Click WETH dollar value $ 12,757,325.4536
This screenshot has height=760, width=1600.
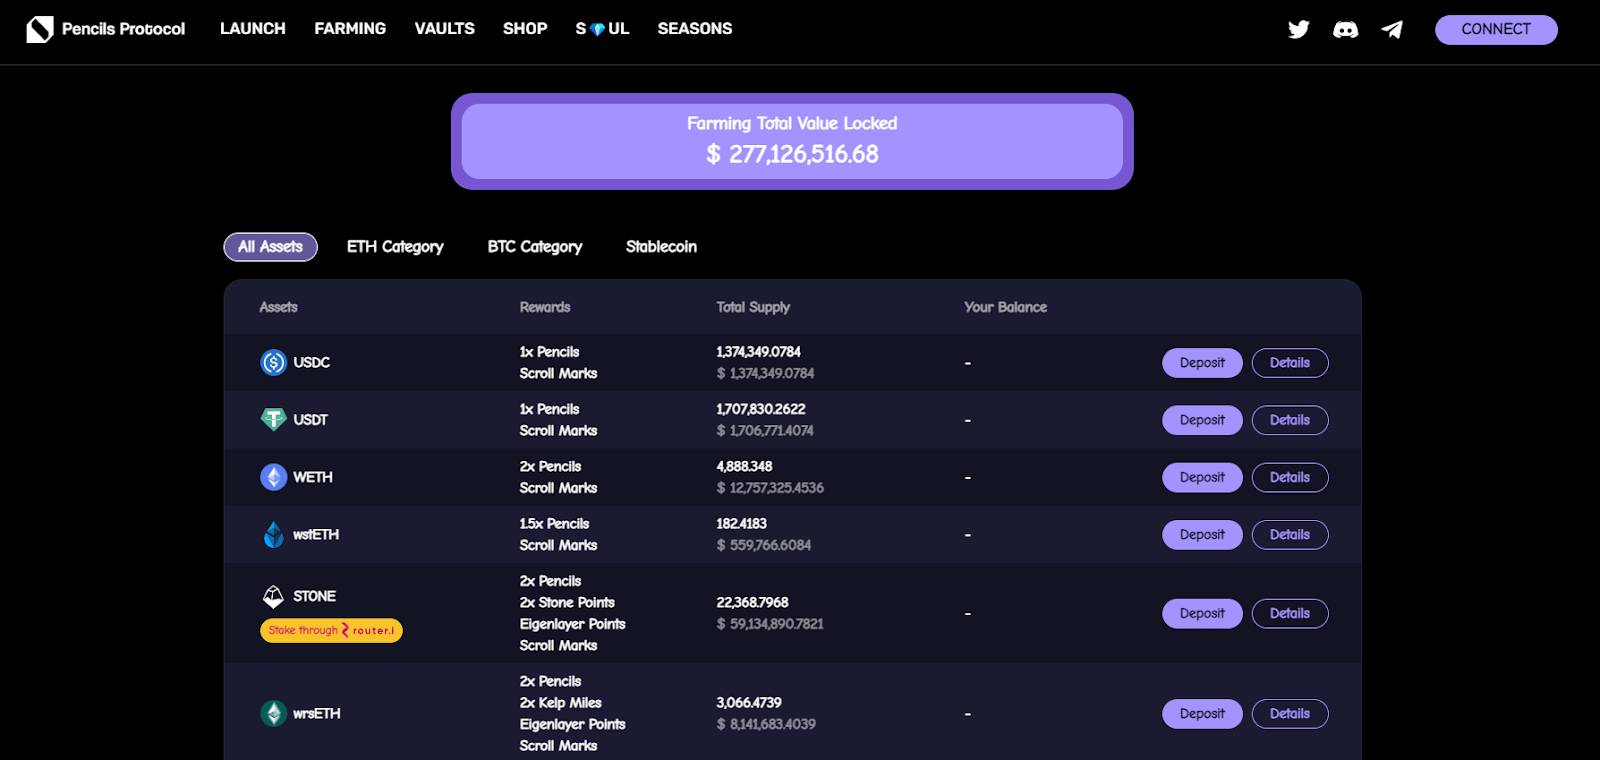pos(770,488)
